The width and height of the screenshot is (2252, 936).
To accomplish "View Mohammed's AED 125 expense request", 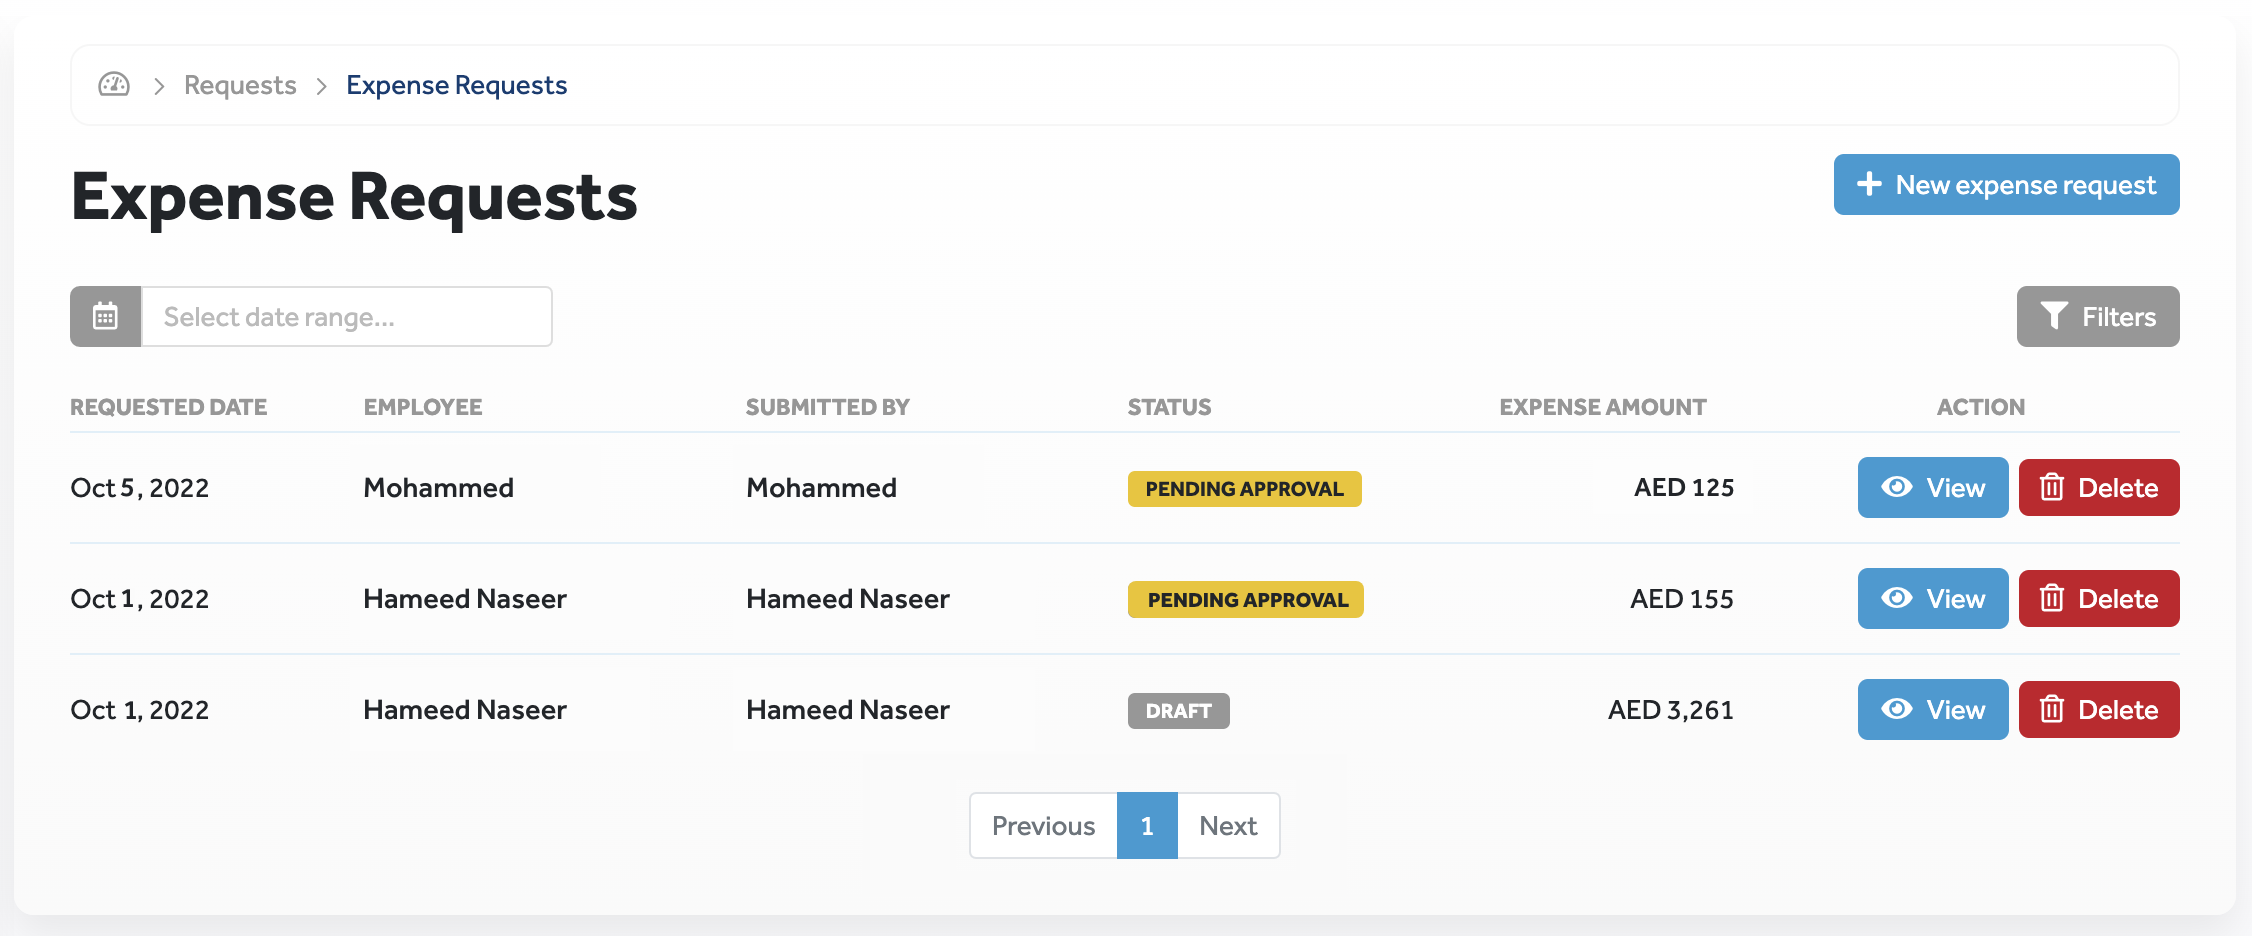I will click(x=1932, y=488).
